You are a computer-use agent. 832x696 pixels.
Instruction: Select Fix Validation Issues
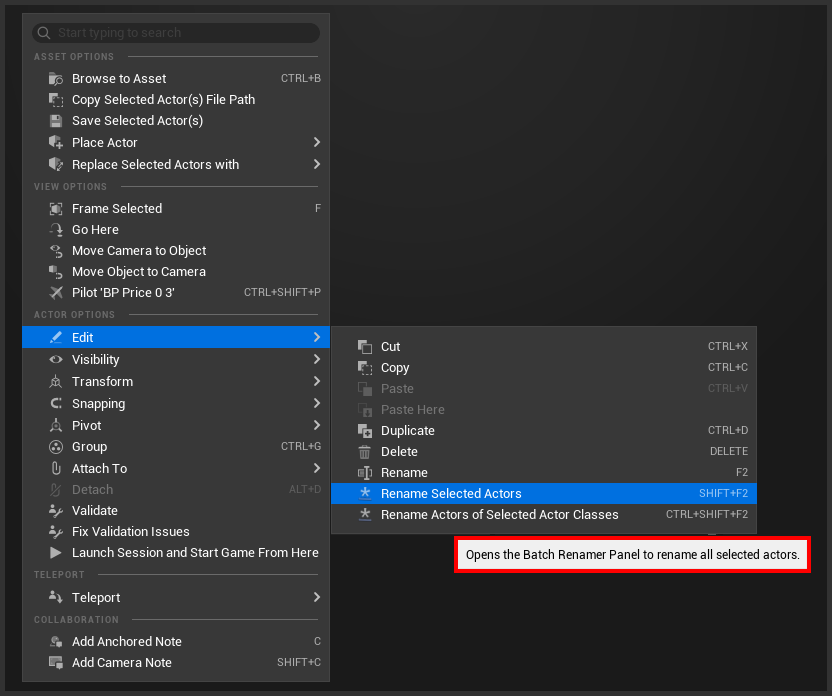pos(176,532)
